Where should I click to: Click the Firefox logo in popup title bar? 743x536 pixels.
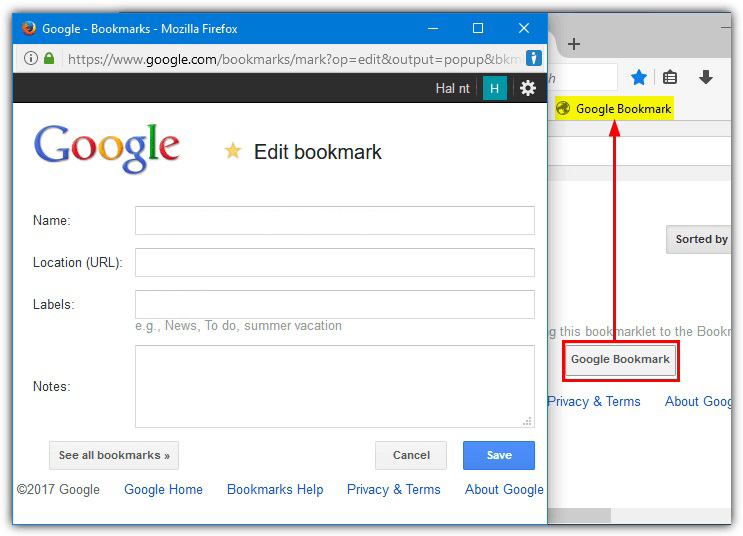(28, 28)
